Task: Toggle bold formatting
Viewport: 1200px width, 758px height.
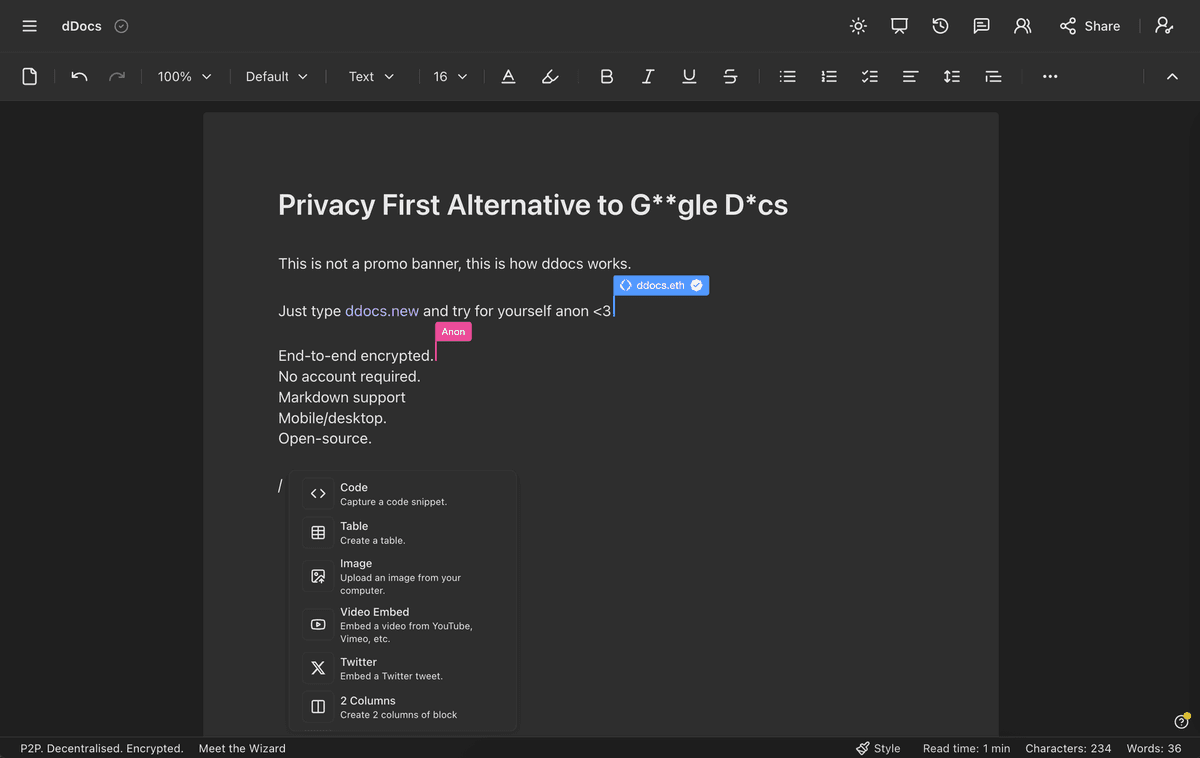Action: pyautogui.click(x=606, y=76)
